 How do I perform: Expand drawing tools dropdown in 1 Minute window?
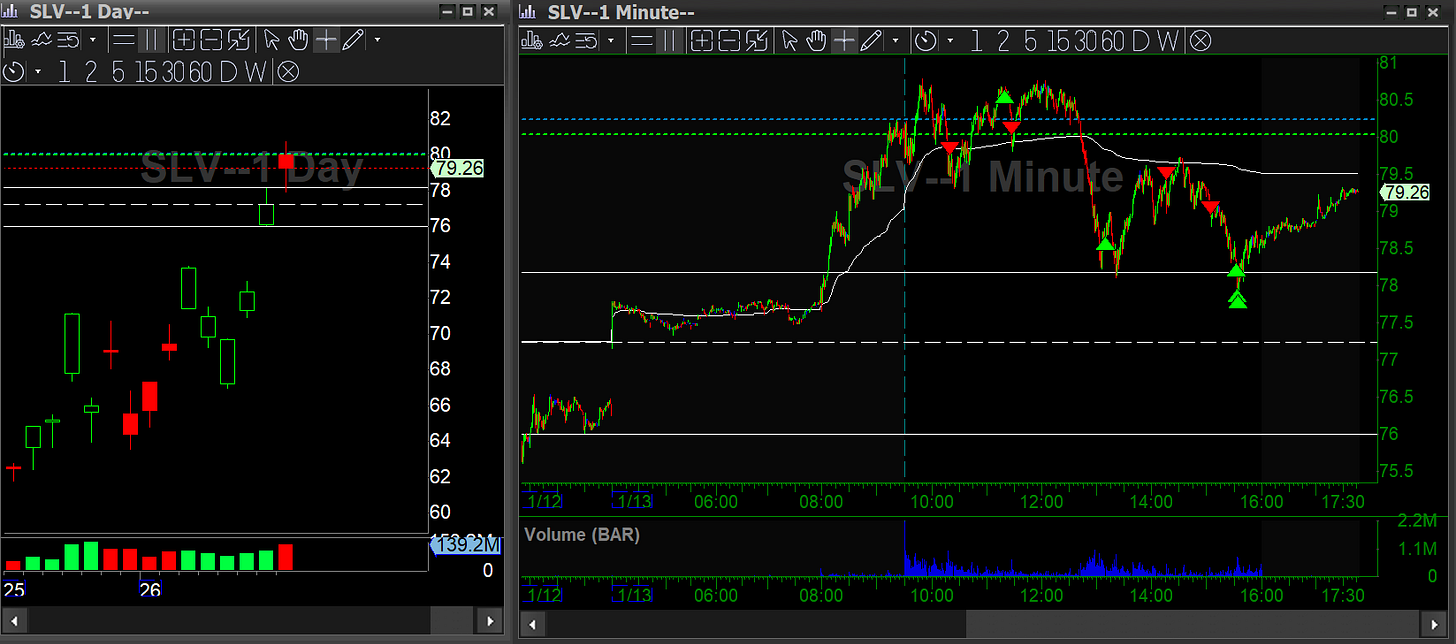point(895,40)
